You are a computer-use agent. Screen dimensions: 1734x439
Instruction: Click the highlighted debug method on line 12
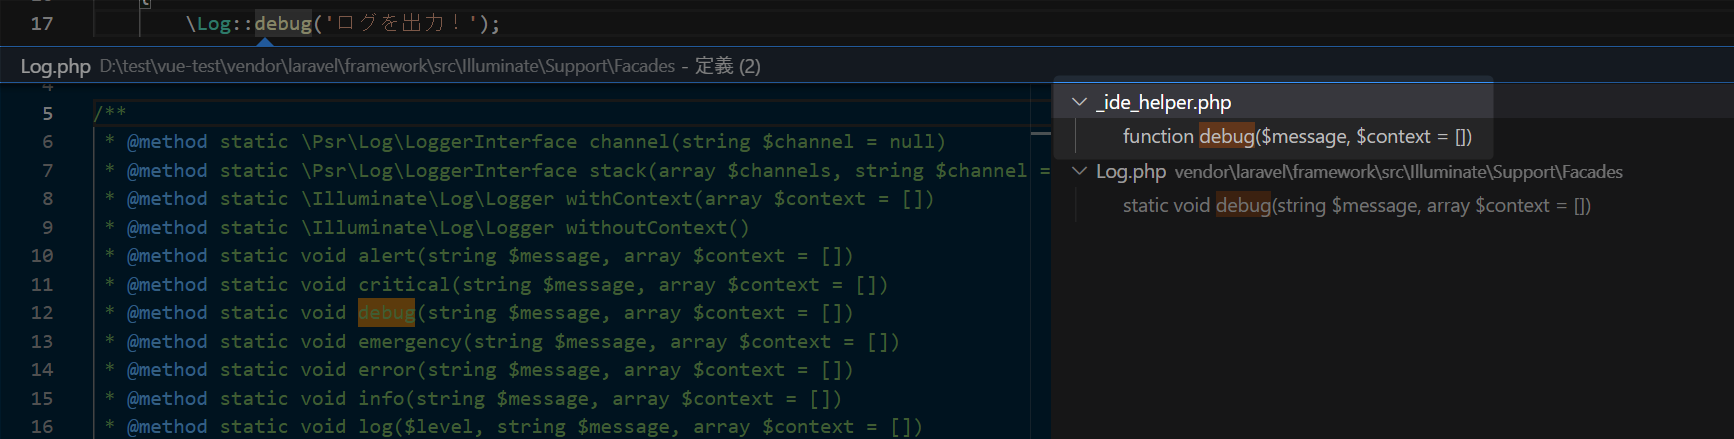[x=386, y=313]
